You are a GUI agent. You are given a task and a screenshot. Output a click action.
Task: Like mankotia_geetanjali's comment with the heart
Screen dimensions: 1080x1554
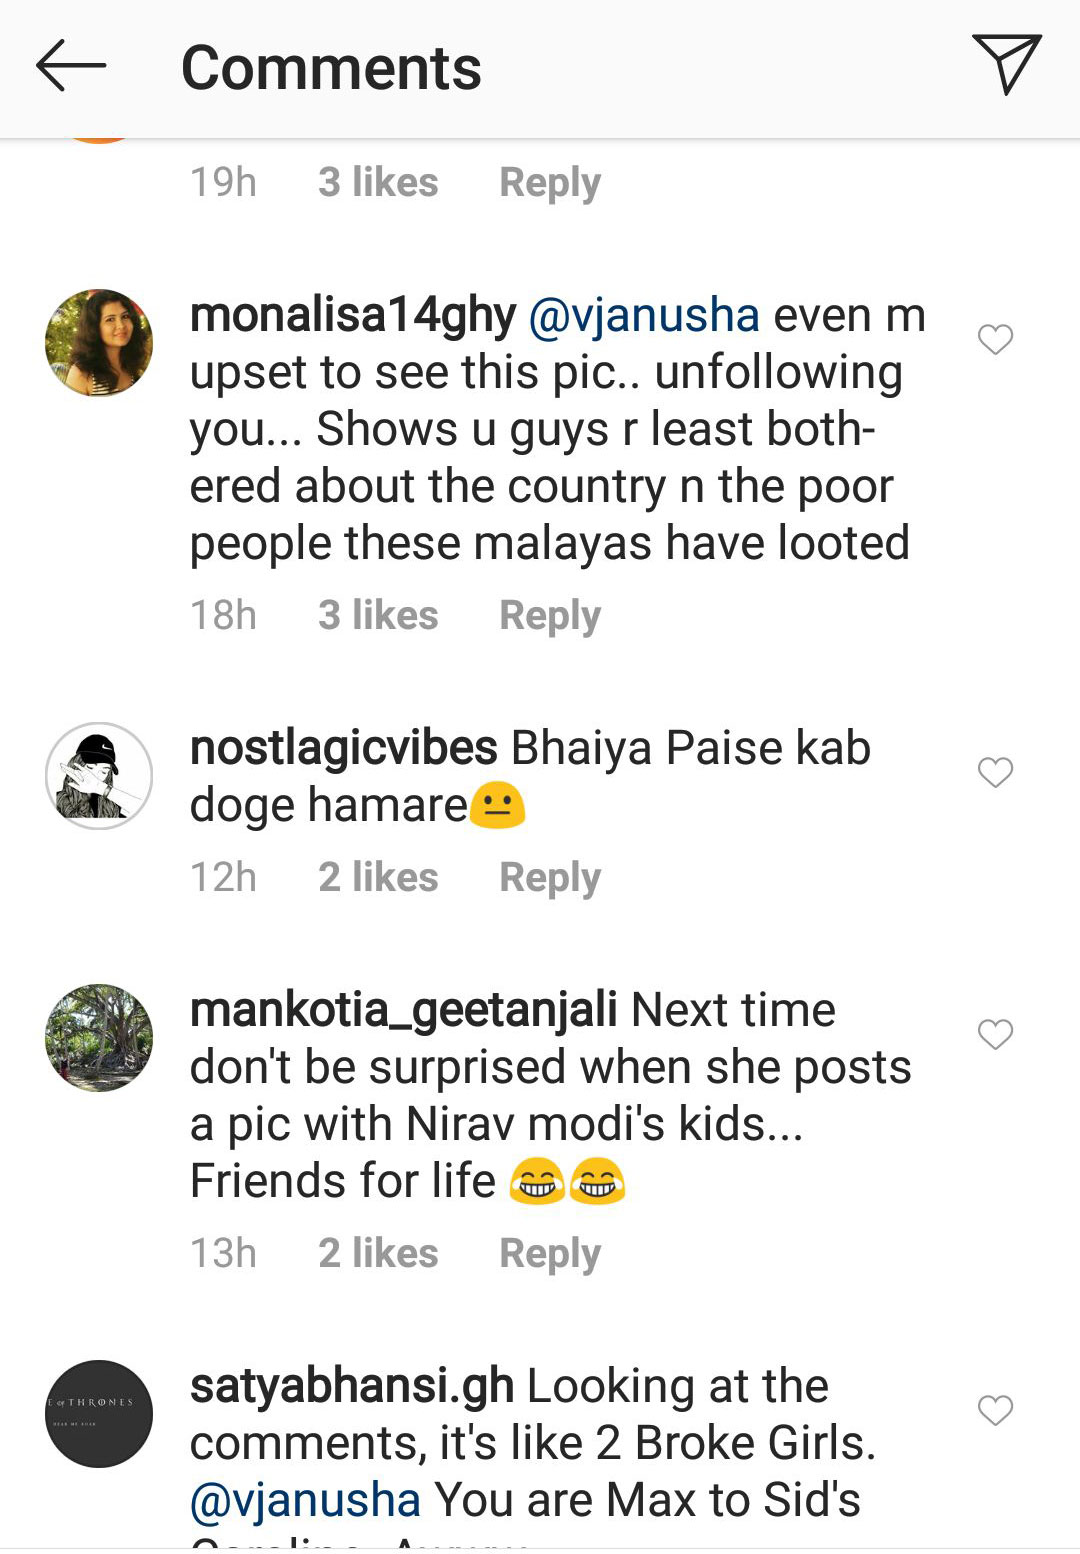click(x=995, y=1035)
